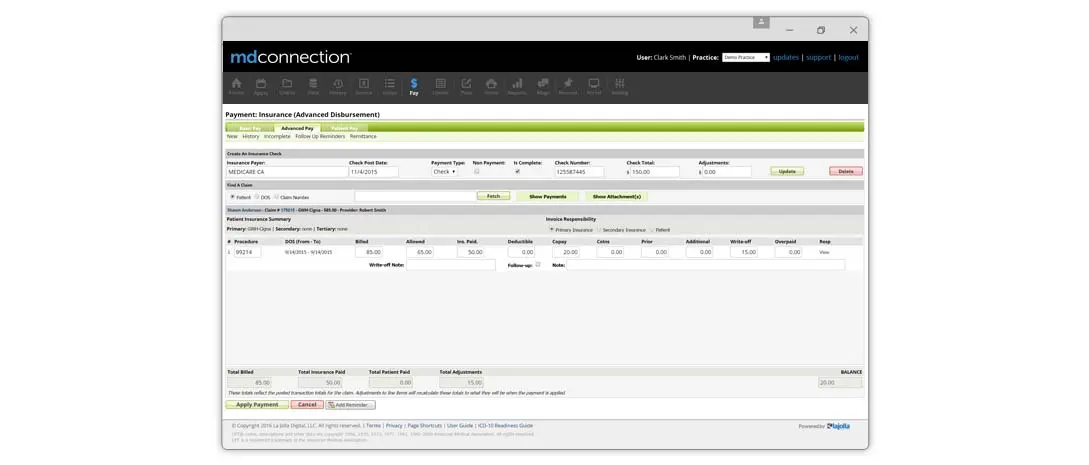
Task: Select Patient invoice responsibility radio
Action: pyautogui.click(x=652, y=229)
